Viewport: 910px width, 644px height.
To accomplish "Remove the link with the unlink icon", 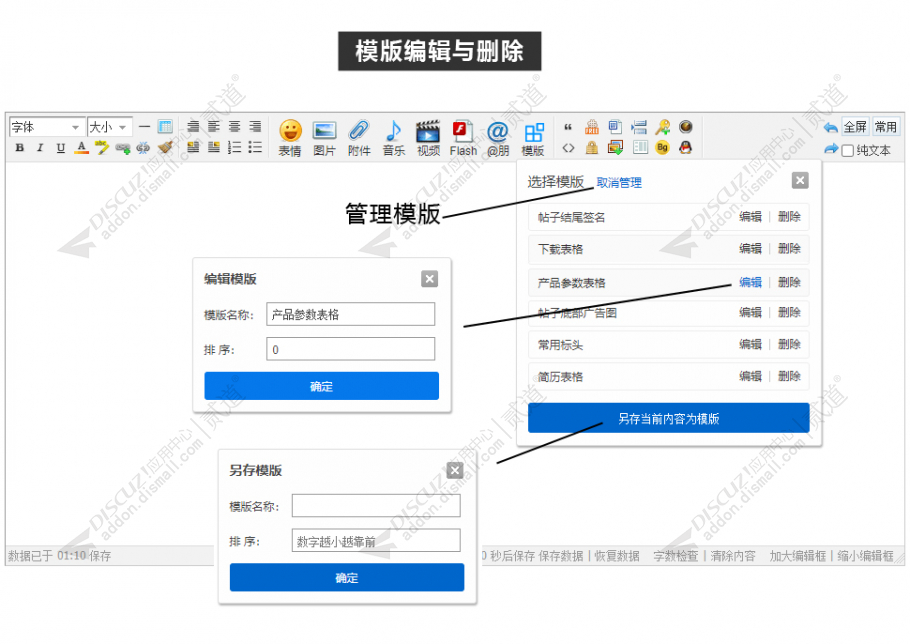I will (143, 148).
